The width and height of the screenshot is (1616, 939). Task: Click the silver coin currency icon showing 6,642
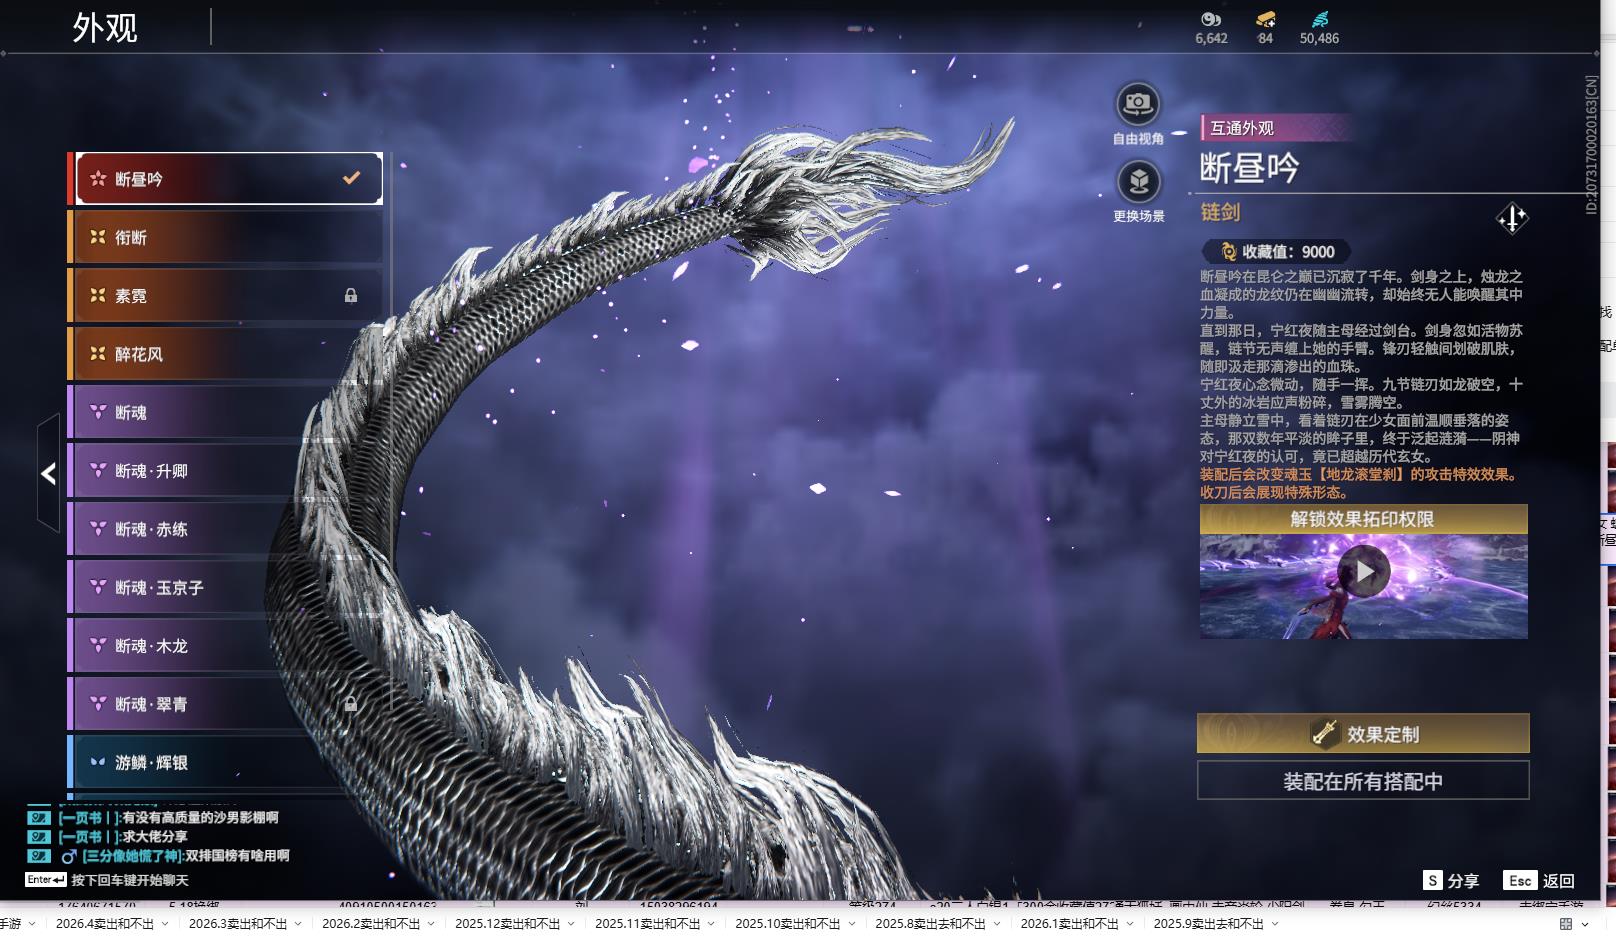(x=1210, y=20)
